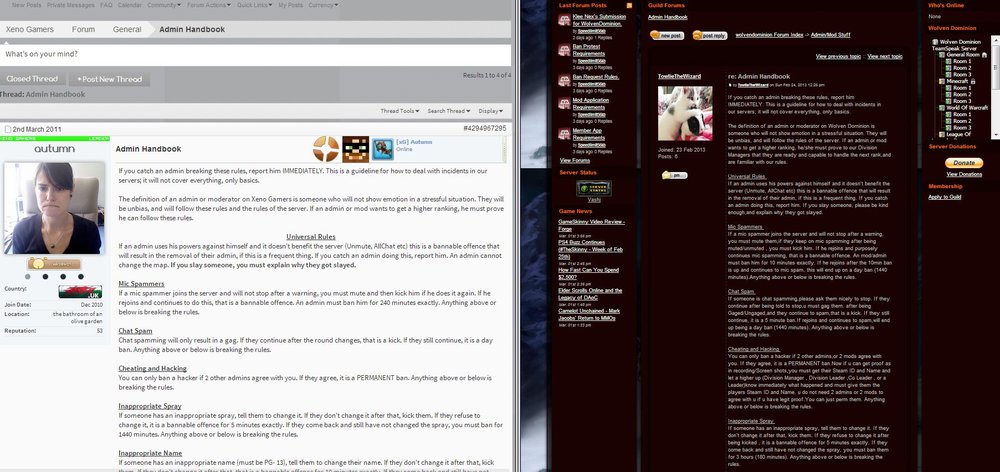Click the Vashj link under Server Status
This screenshot has height=472, width=1000.
pyautogui.click(x=594, y=200)
